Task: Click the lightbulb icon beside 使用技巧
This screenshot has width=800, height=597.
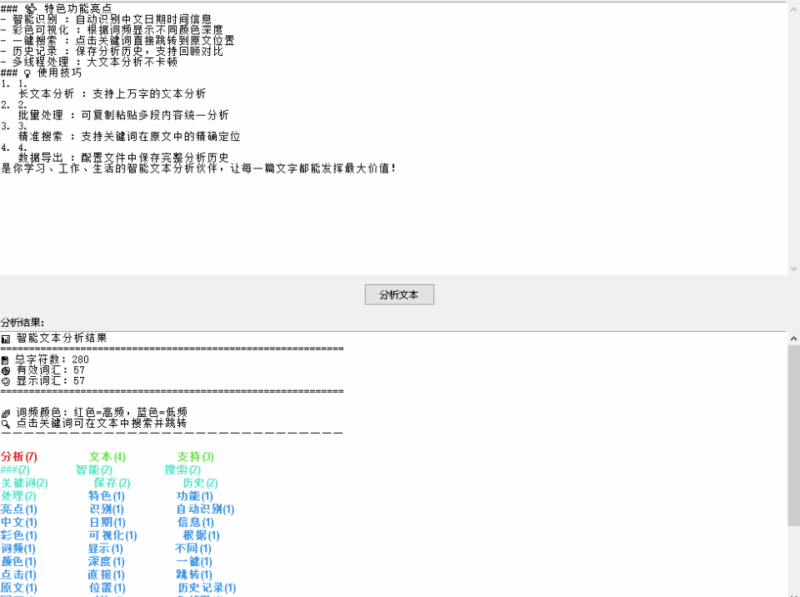Action: tap(27, 73)
